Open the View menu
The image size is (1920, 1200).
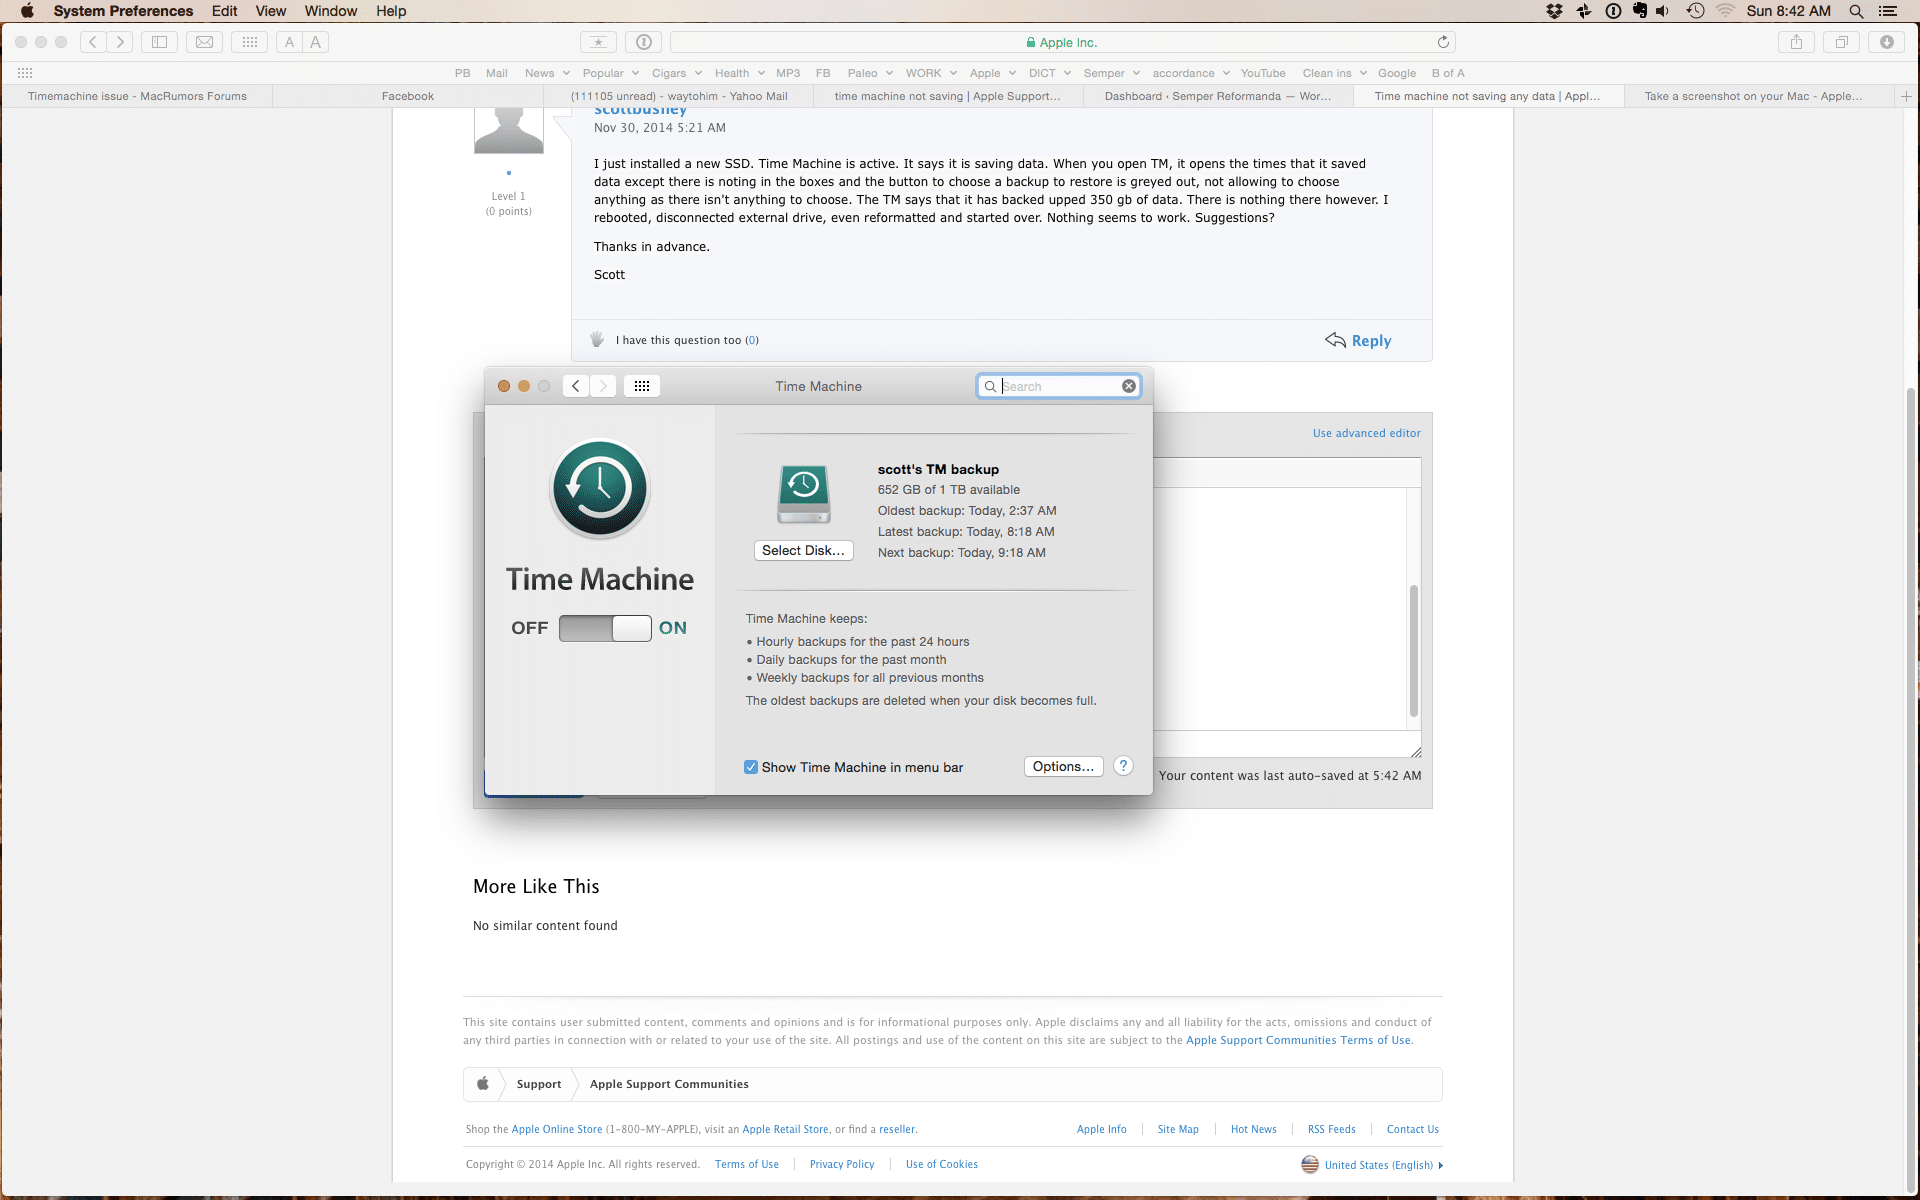[270, 11]
